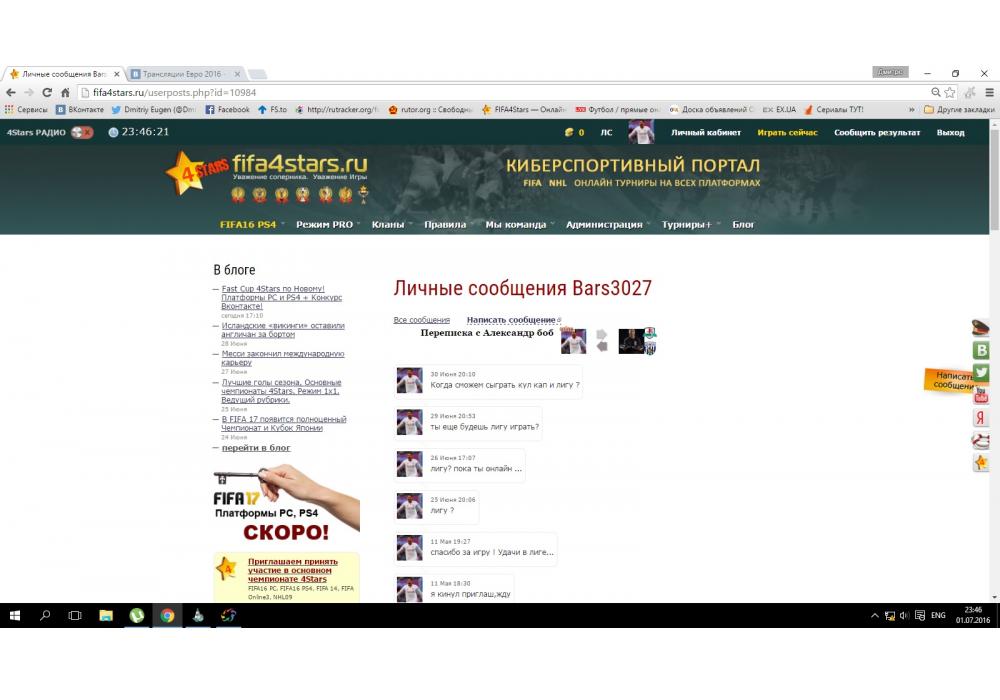Open the ВКонтакте bookmark

point(80,110)
